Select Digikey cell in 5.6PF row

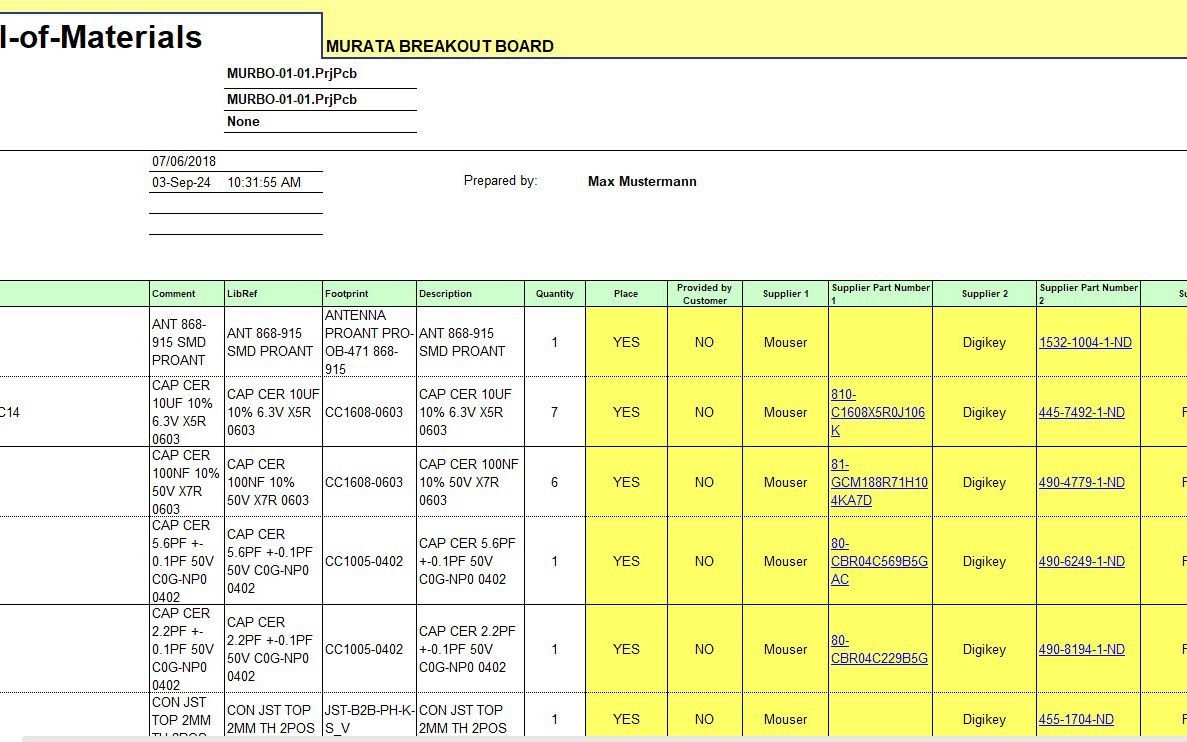(x=984, y=561)
